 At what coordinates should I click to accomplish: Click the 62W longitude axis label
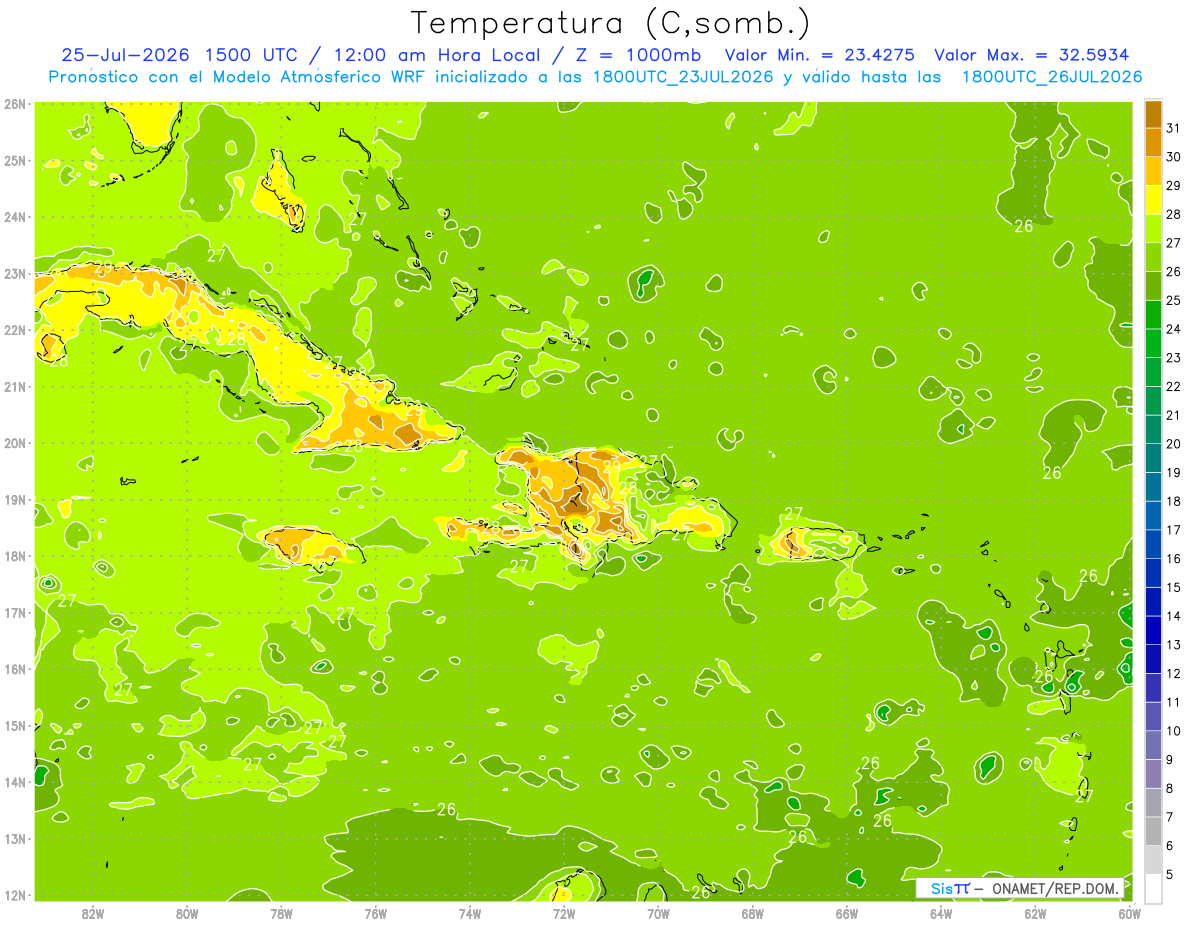[x=1035, y=913]
